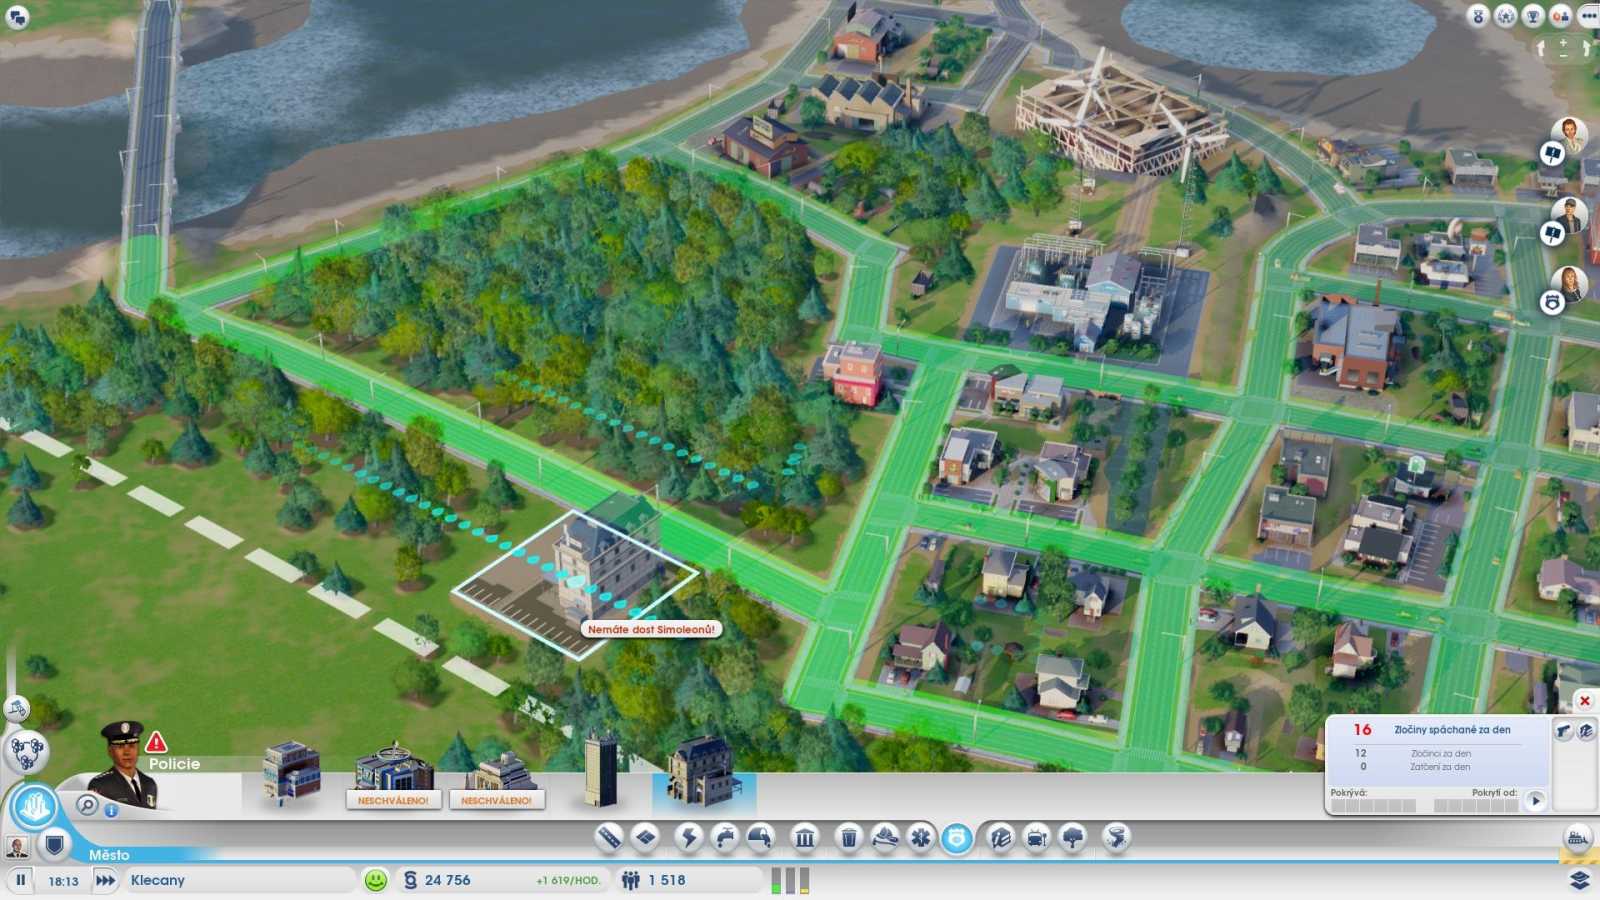The width and height of the screenshot is (1600, 900).
Task: Select the highlighted police precinct building thumbnail
Action: click(704, 775)
